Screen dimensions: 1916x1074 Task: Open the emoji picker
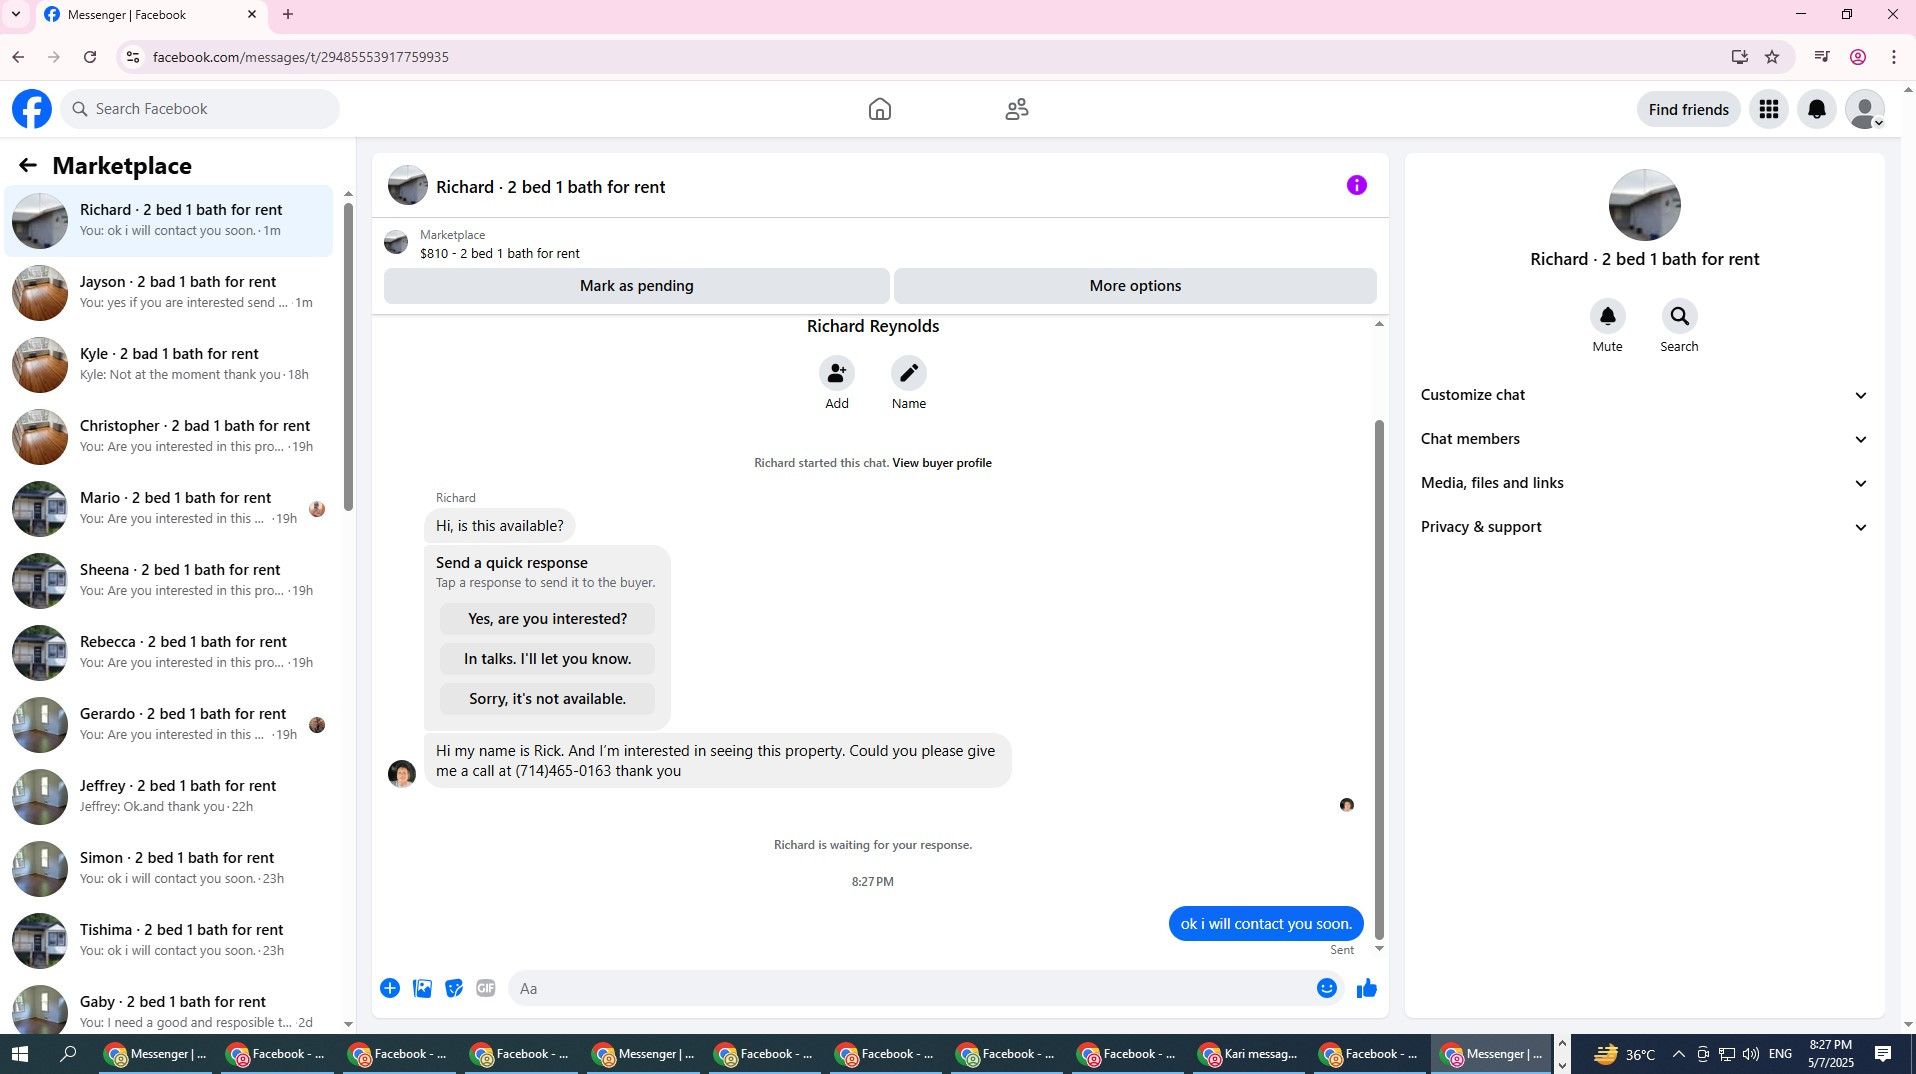point(1326,988)
